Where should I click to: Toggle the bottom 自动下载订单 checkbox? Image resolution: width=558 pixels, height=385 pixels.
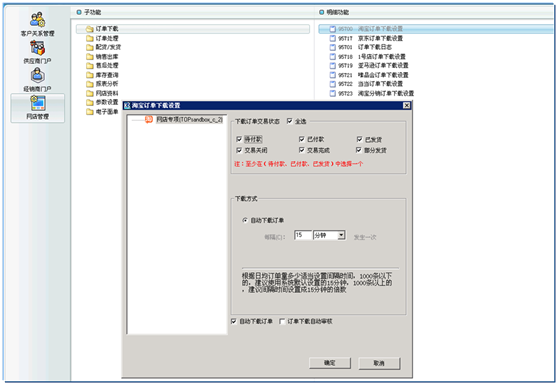tap(234, 321)
